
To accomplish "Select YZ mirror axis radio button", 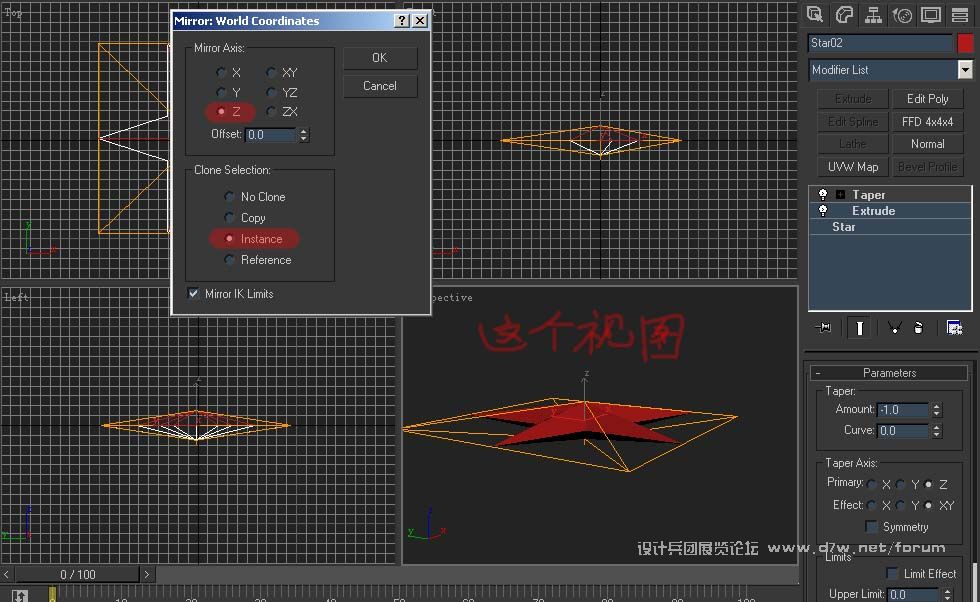I will tap(271, 93).
